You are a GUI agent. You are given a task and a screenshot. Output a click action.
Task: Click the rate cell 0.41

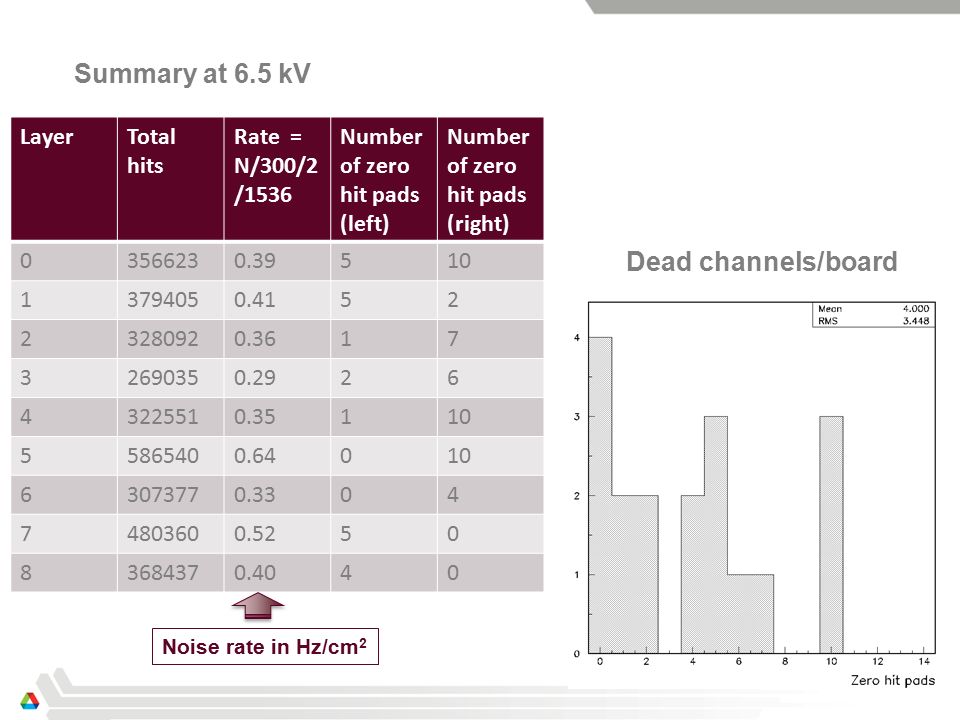(x=277, y=300)
